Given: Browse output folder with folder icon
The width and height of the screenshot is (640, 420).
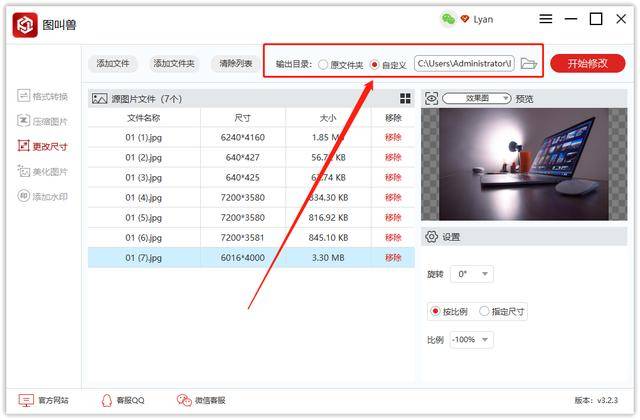Looking at the screenshot, I should tap(529, 64).
